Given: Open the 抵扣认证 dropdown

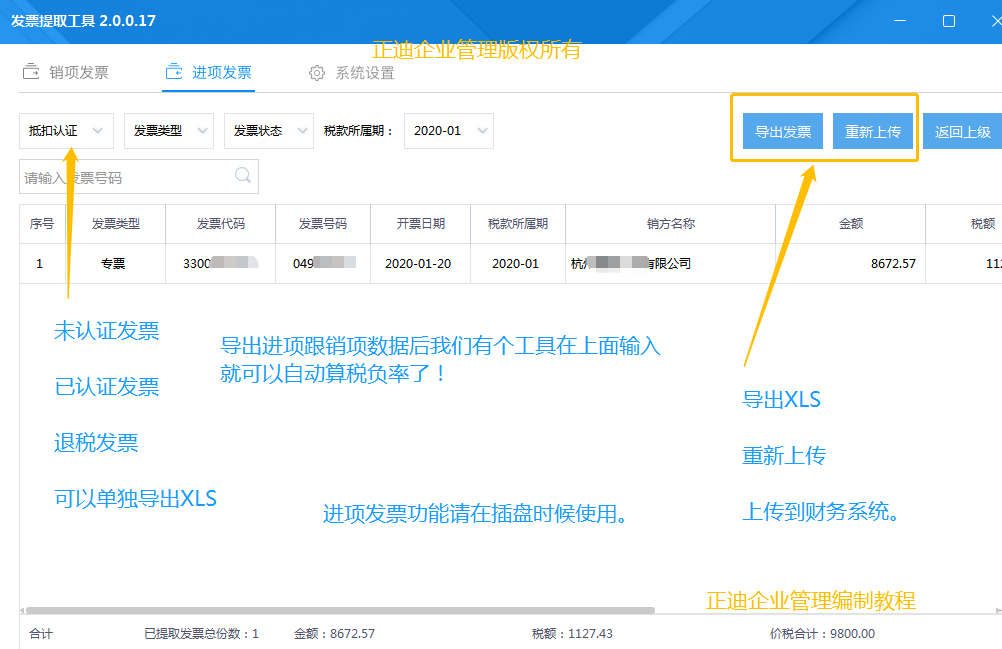Looking at the screenshot, I should (x=66, y=131).
